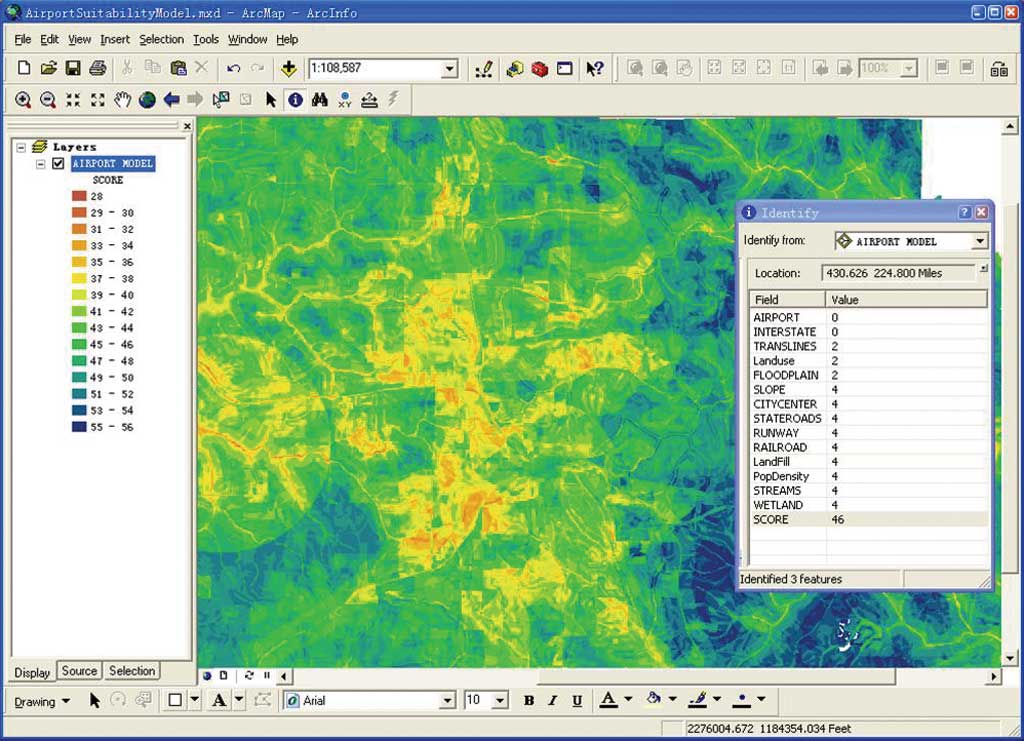This screenshot has height=741, width=1024.
Task: Open the Find binoculars tool
Action: point(320,100)
